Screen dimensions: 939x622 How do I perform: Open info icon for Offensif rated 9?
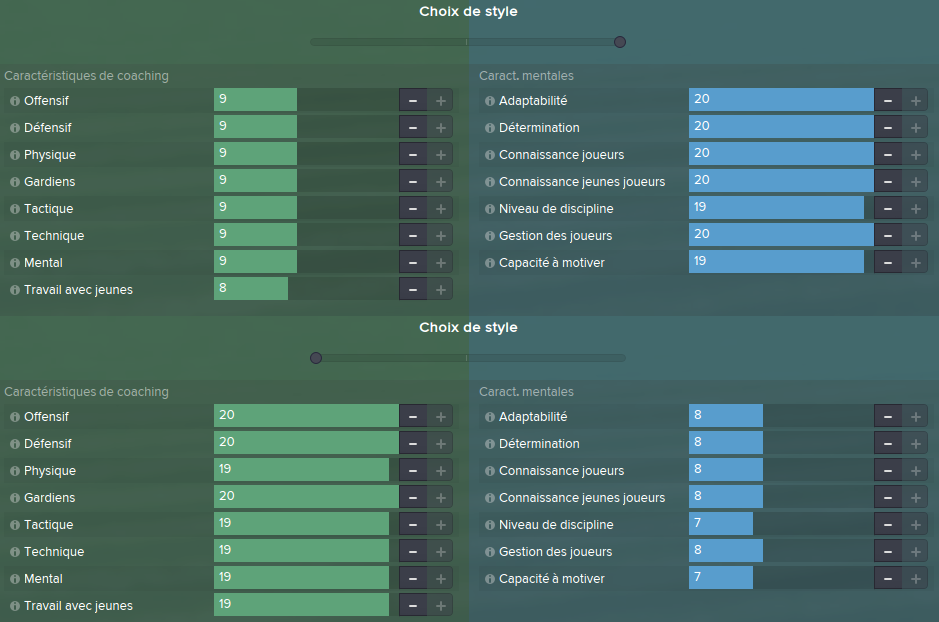click(15, 101)
